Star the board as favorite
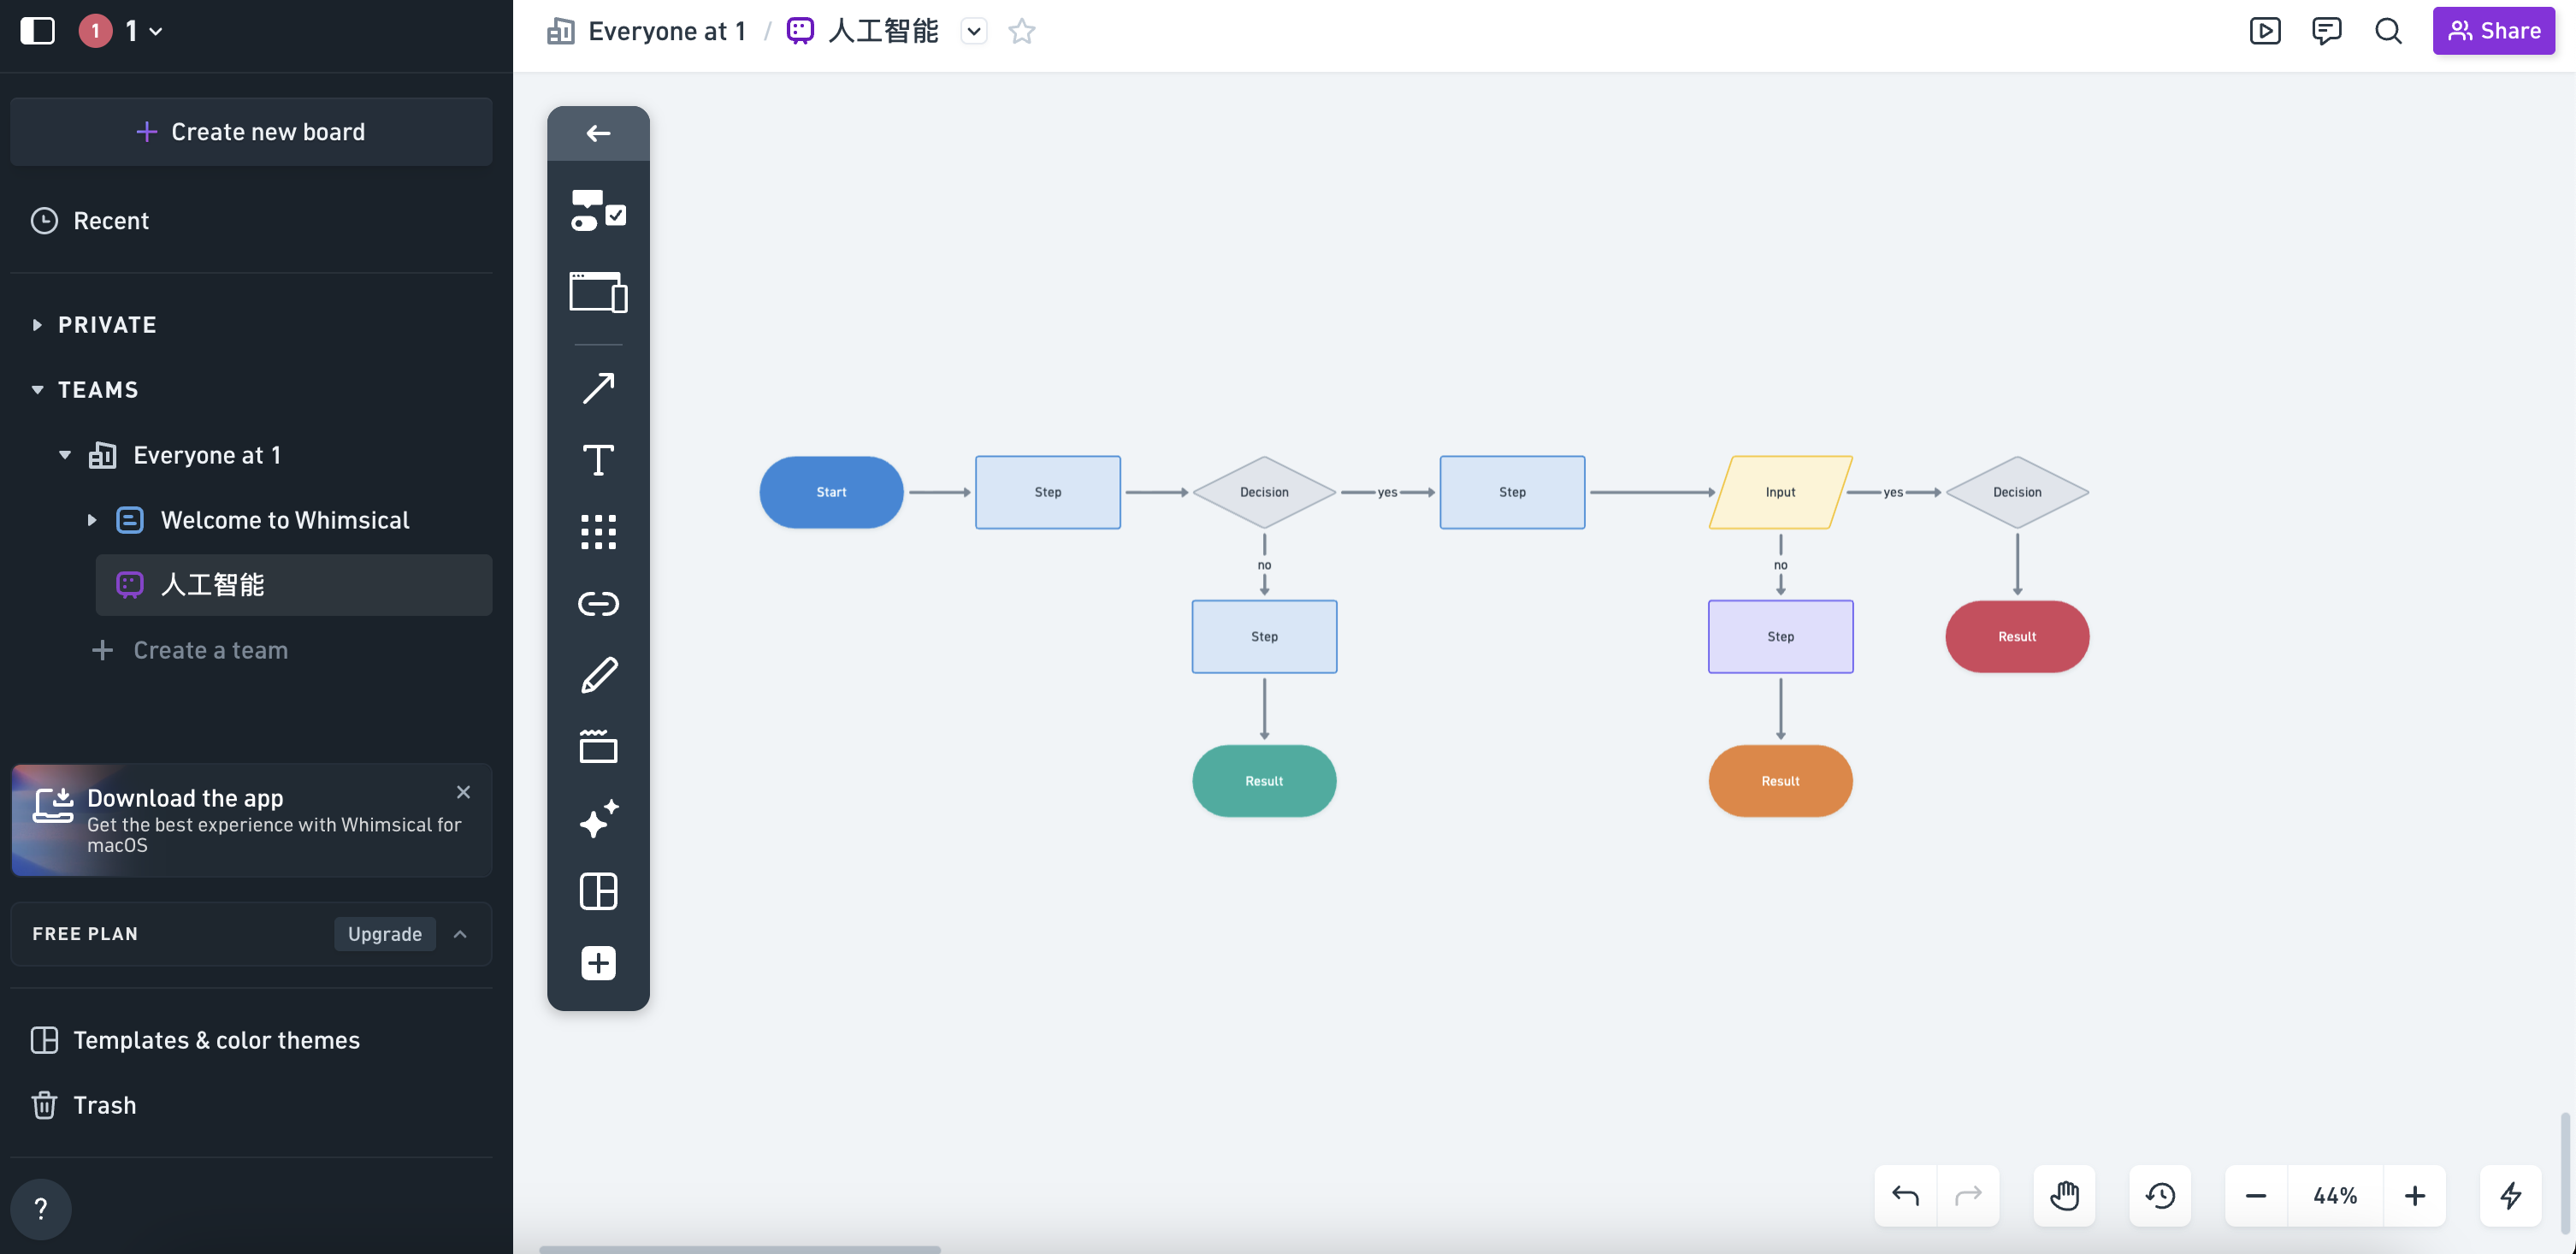The height and width of the screenshot is (1254, 2576). 1022,31
